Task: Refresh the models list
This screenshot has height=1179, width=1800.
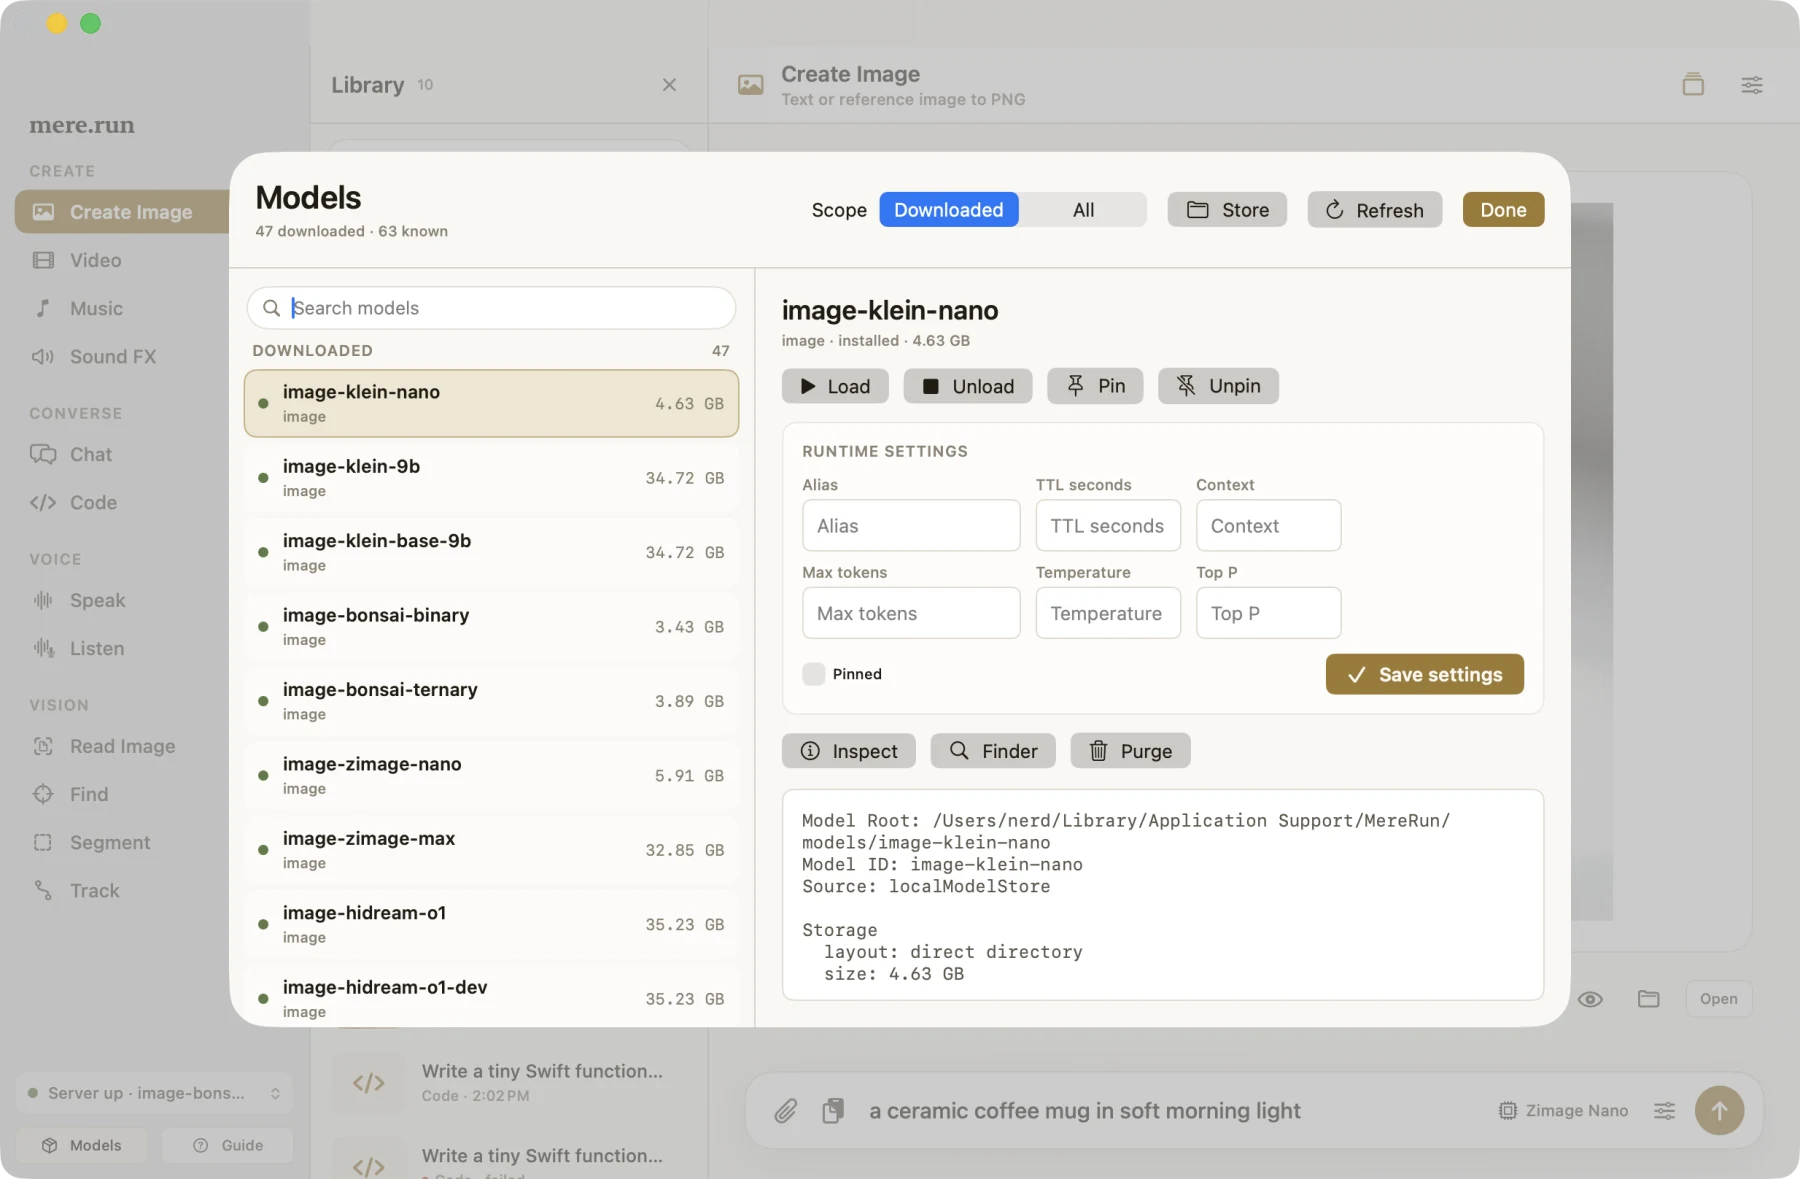Action: click(1375, 210)
